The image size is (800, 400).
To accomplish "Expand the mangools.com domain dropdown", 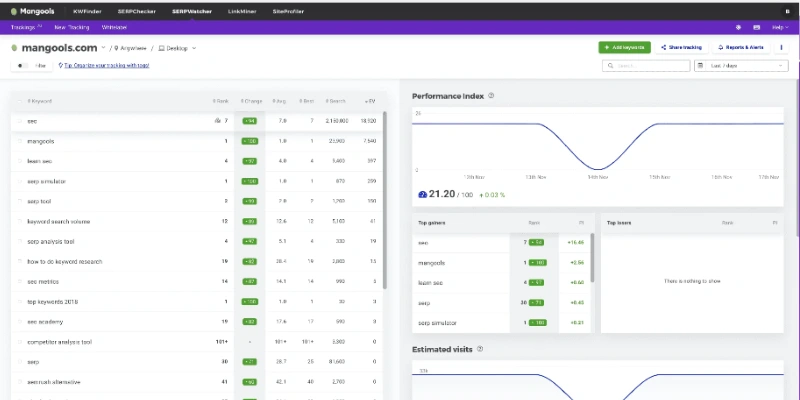I will [103, 48].
